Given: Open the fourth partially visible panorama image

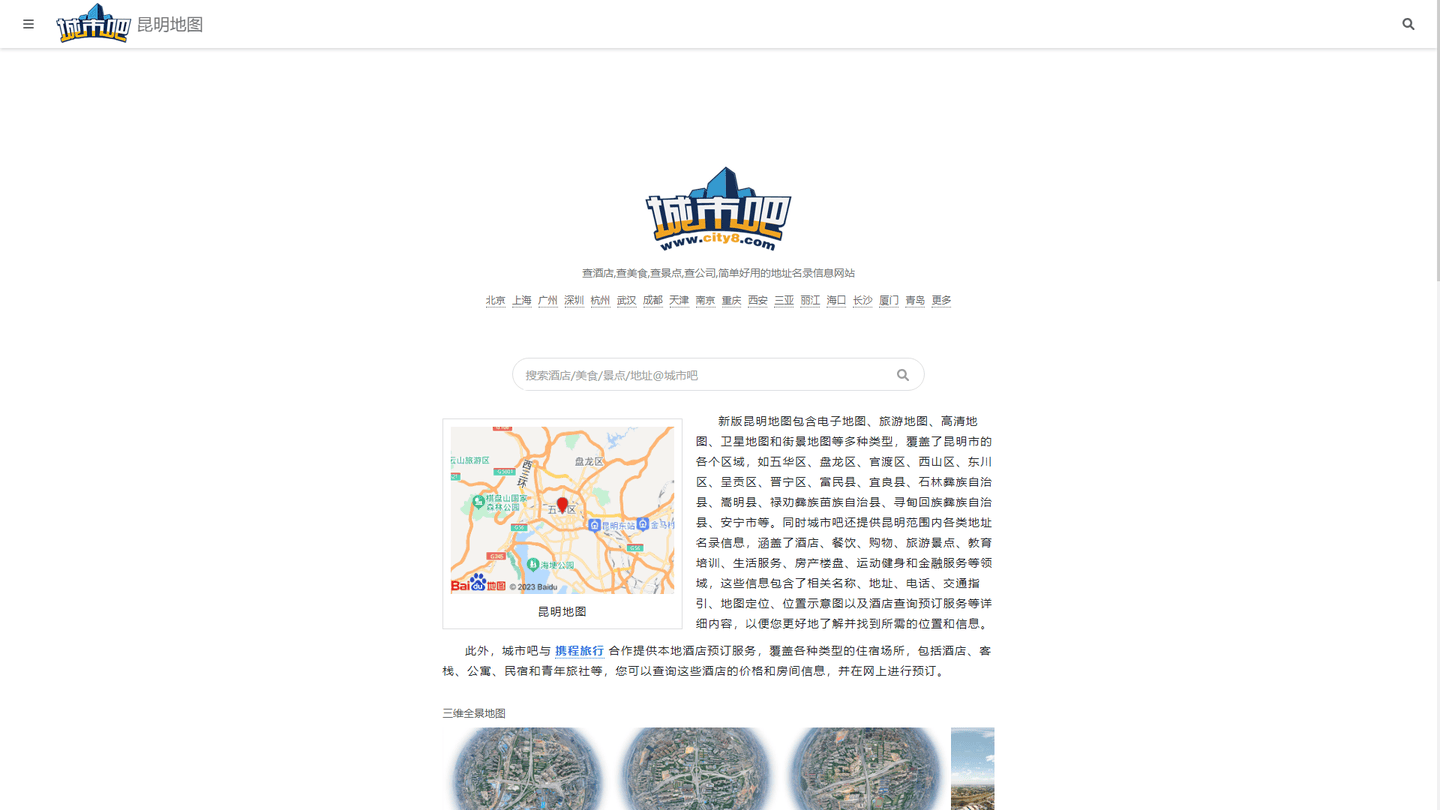Looking at the screenshot, I should coord(972,768).
